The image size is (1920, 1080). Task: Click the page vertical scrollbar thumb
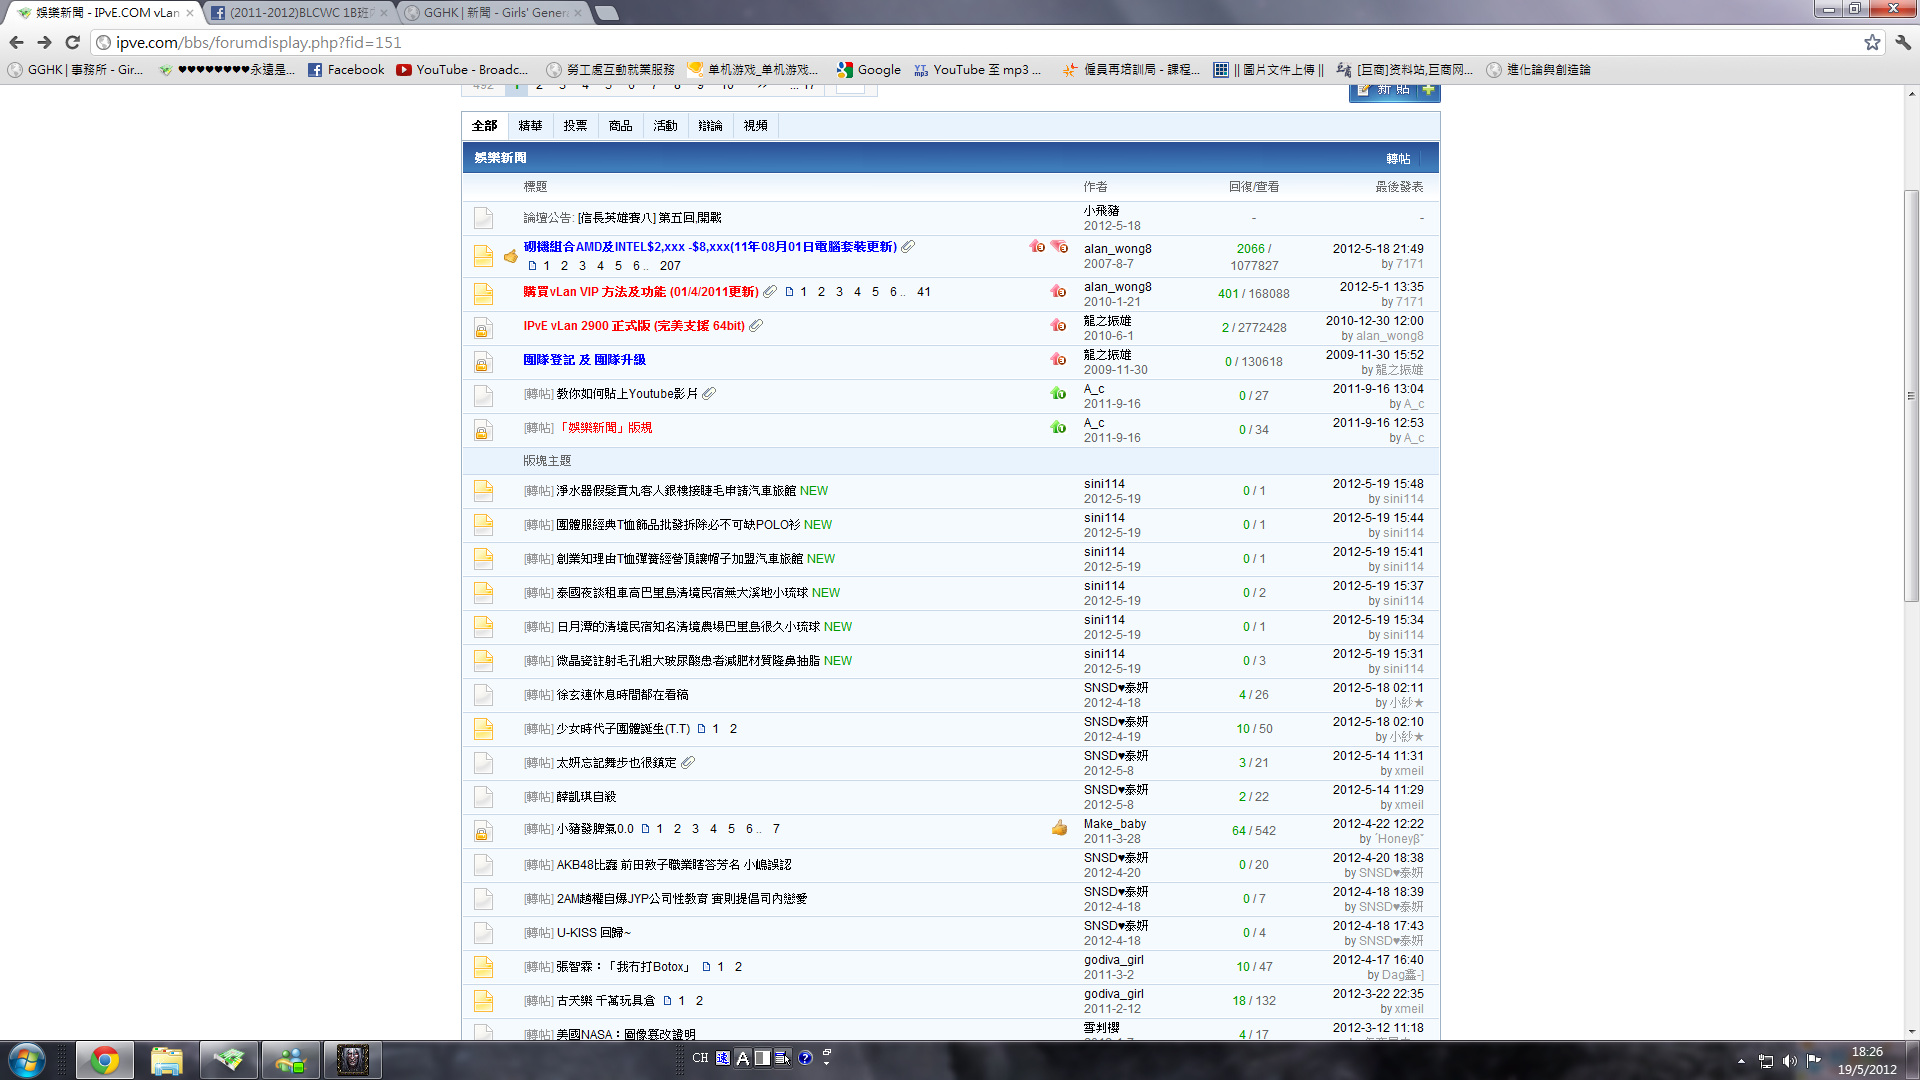[1911, 395]
